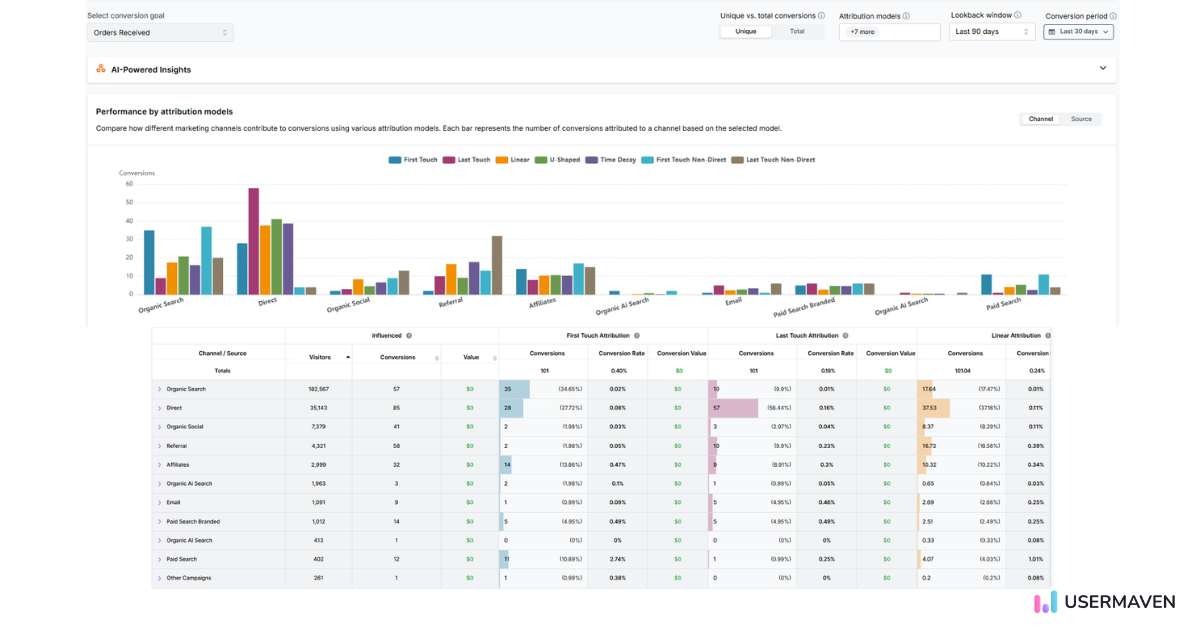Click the Last Touch legend color swatch

click(449, 159)
